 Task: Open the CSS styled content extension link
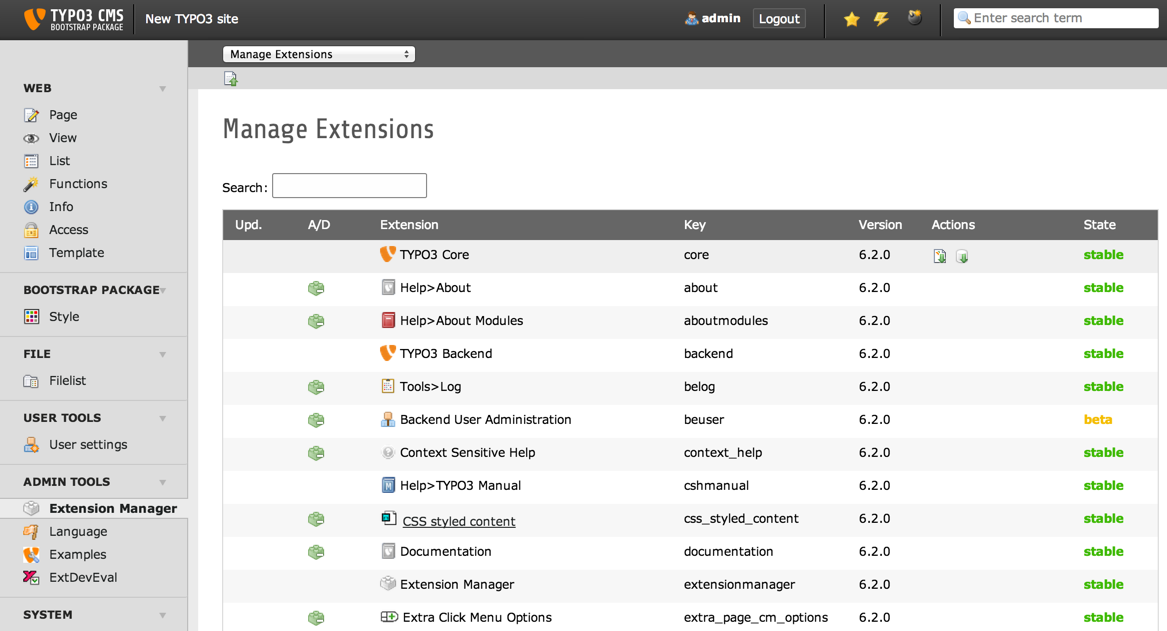click(459, 521)
